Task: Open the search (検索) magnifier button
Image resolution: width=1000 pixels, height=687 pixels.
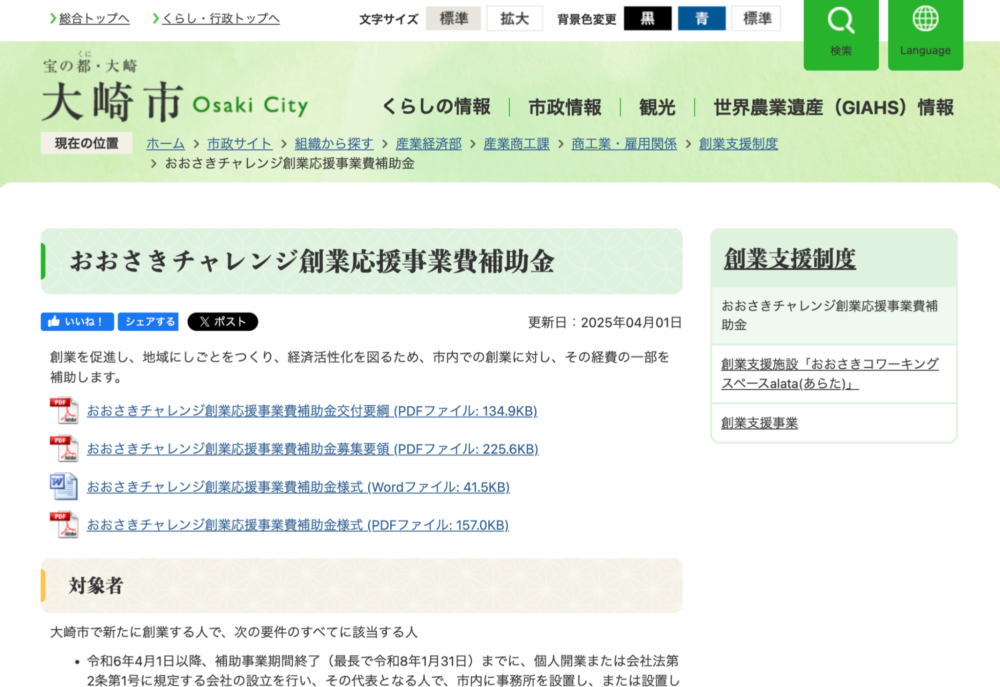Action: 841,34
